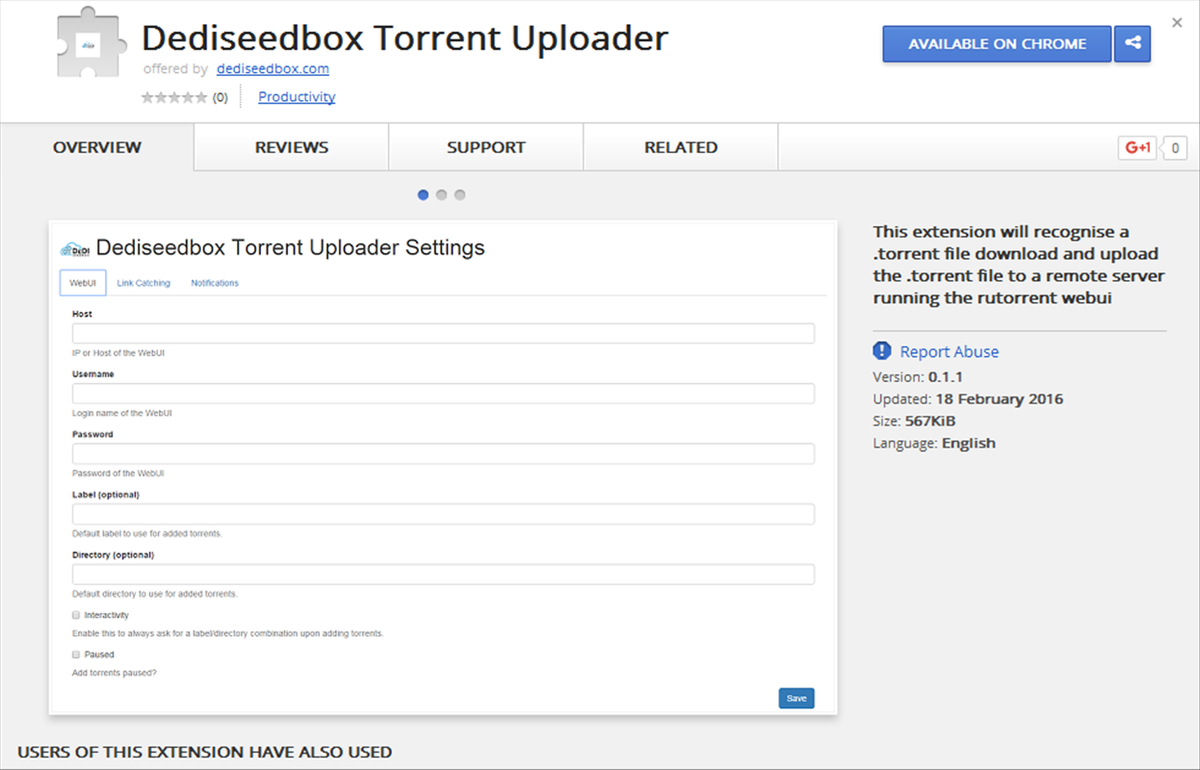Click the Report Abuse link
1200x770 pixels.
(x=949, y=352)
